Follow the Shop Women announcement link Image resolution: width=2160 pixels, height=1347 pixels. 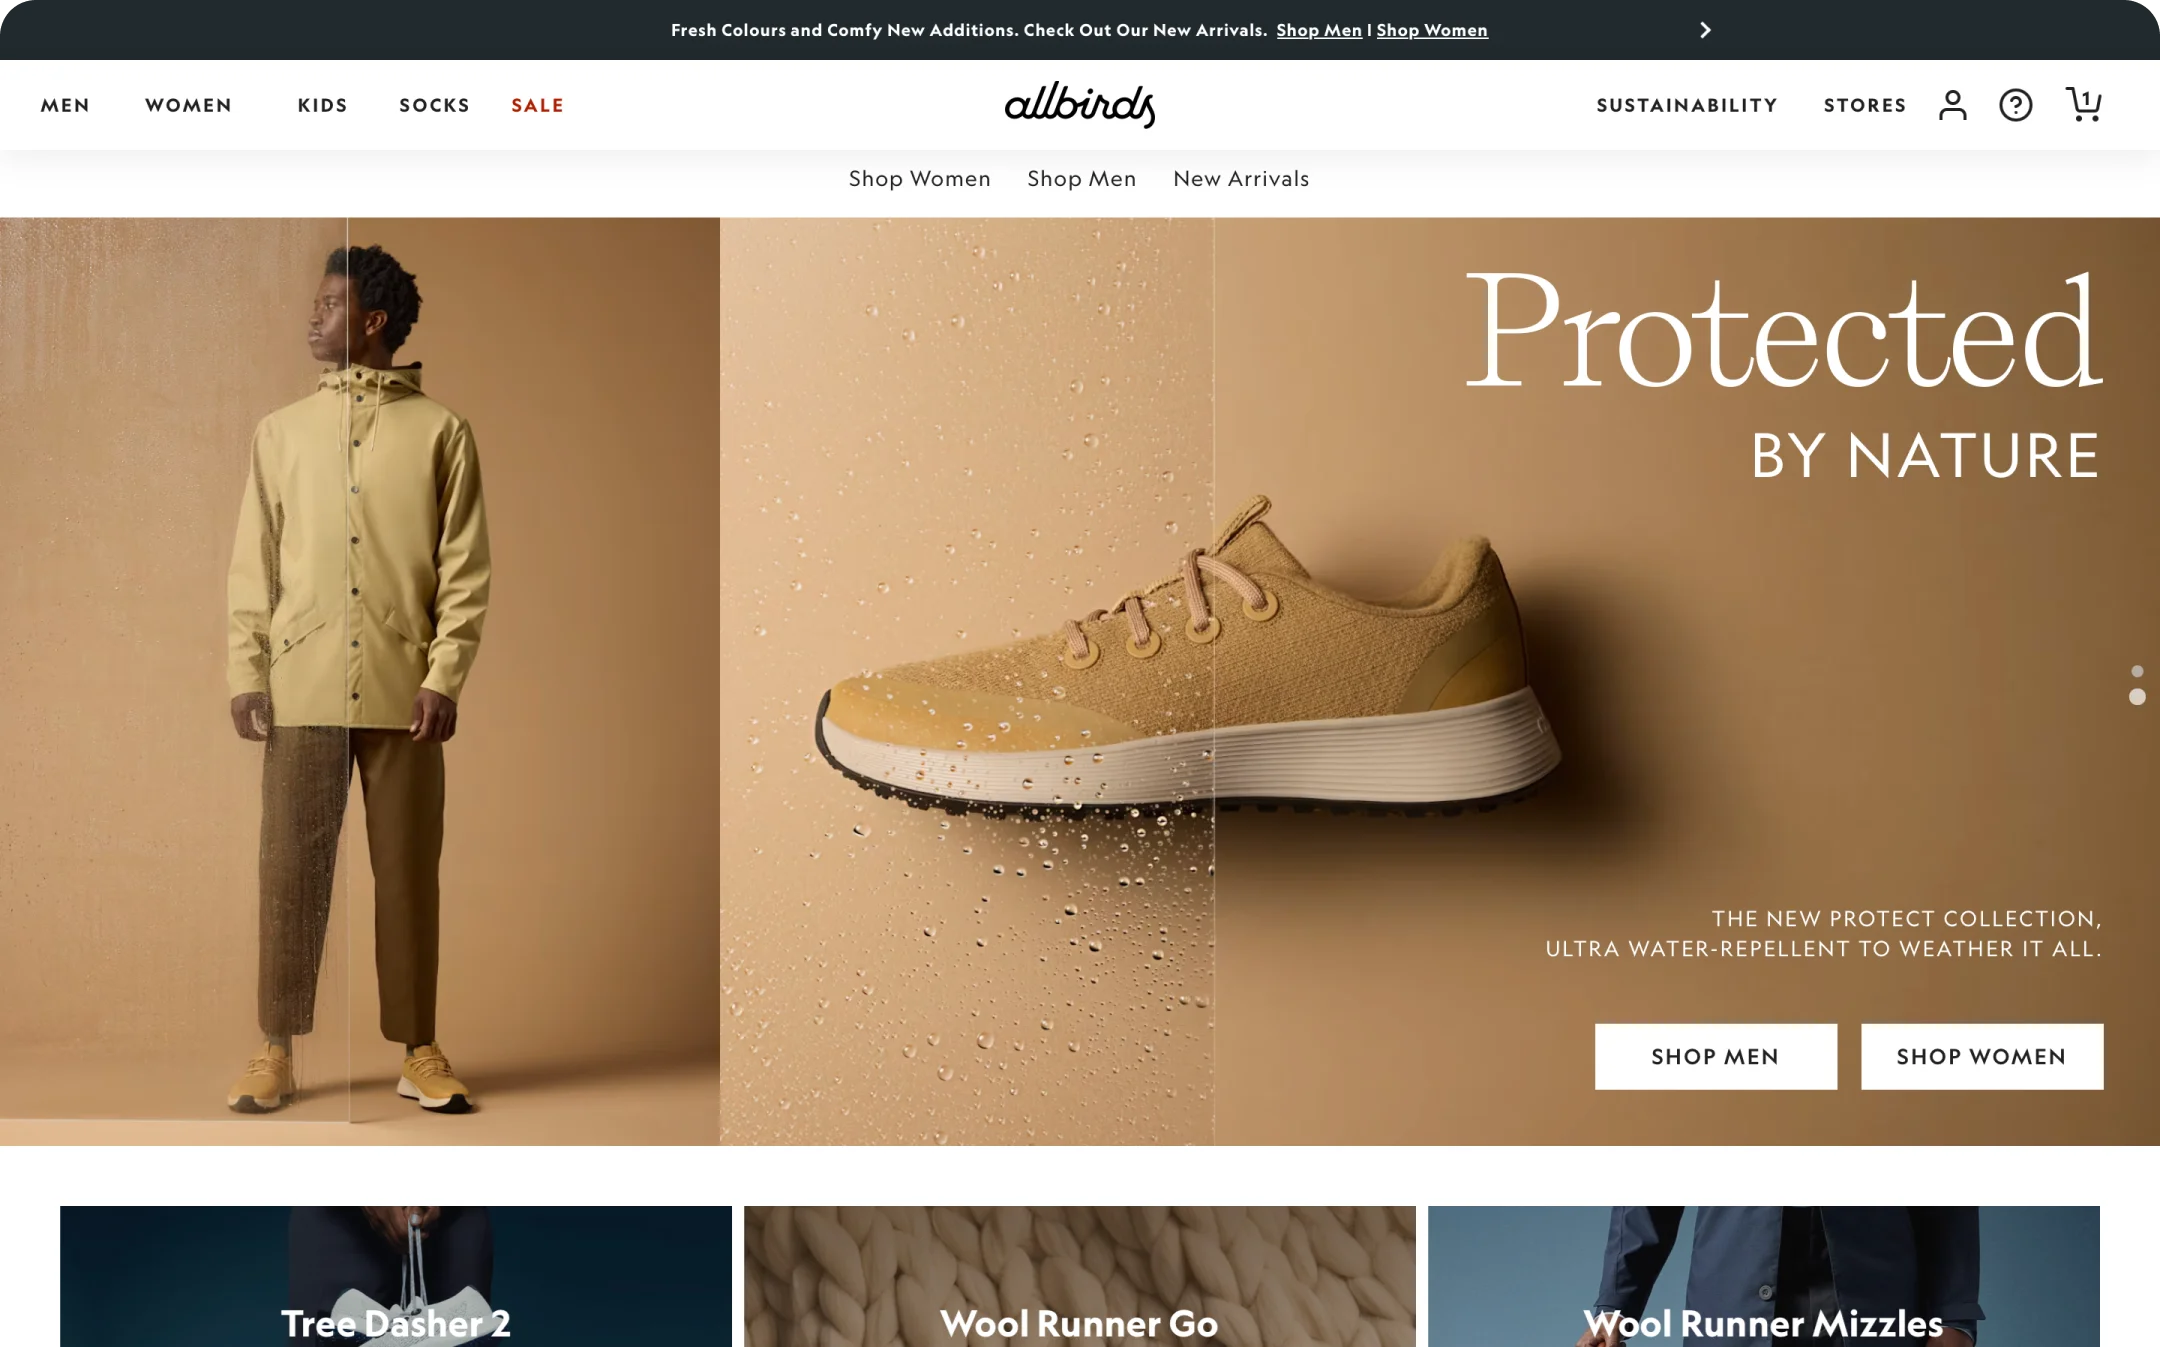click(1432, 30)
